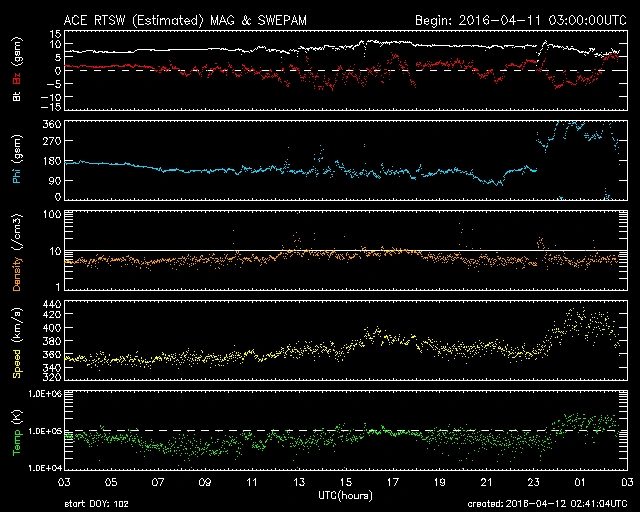The image size is (640, 512).
Task: Click the Begin date timestamp text
Action: (519, 20)
